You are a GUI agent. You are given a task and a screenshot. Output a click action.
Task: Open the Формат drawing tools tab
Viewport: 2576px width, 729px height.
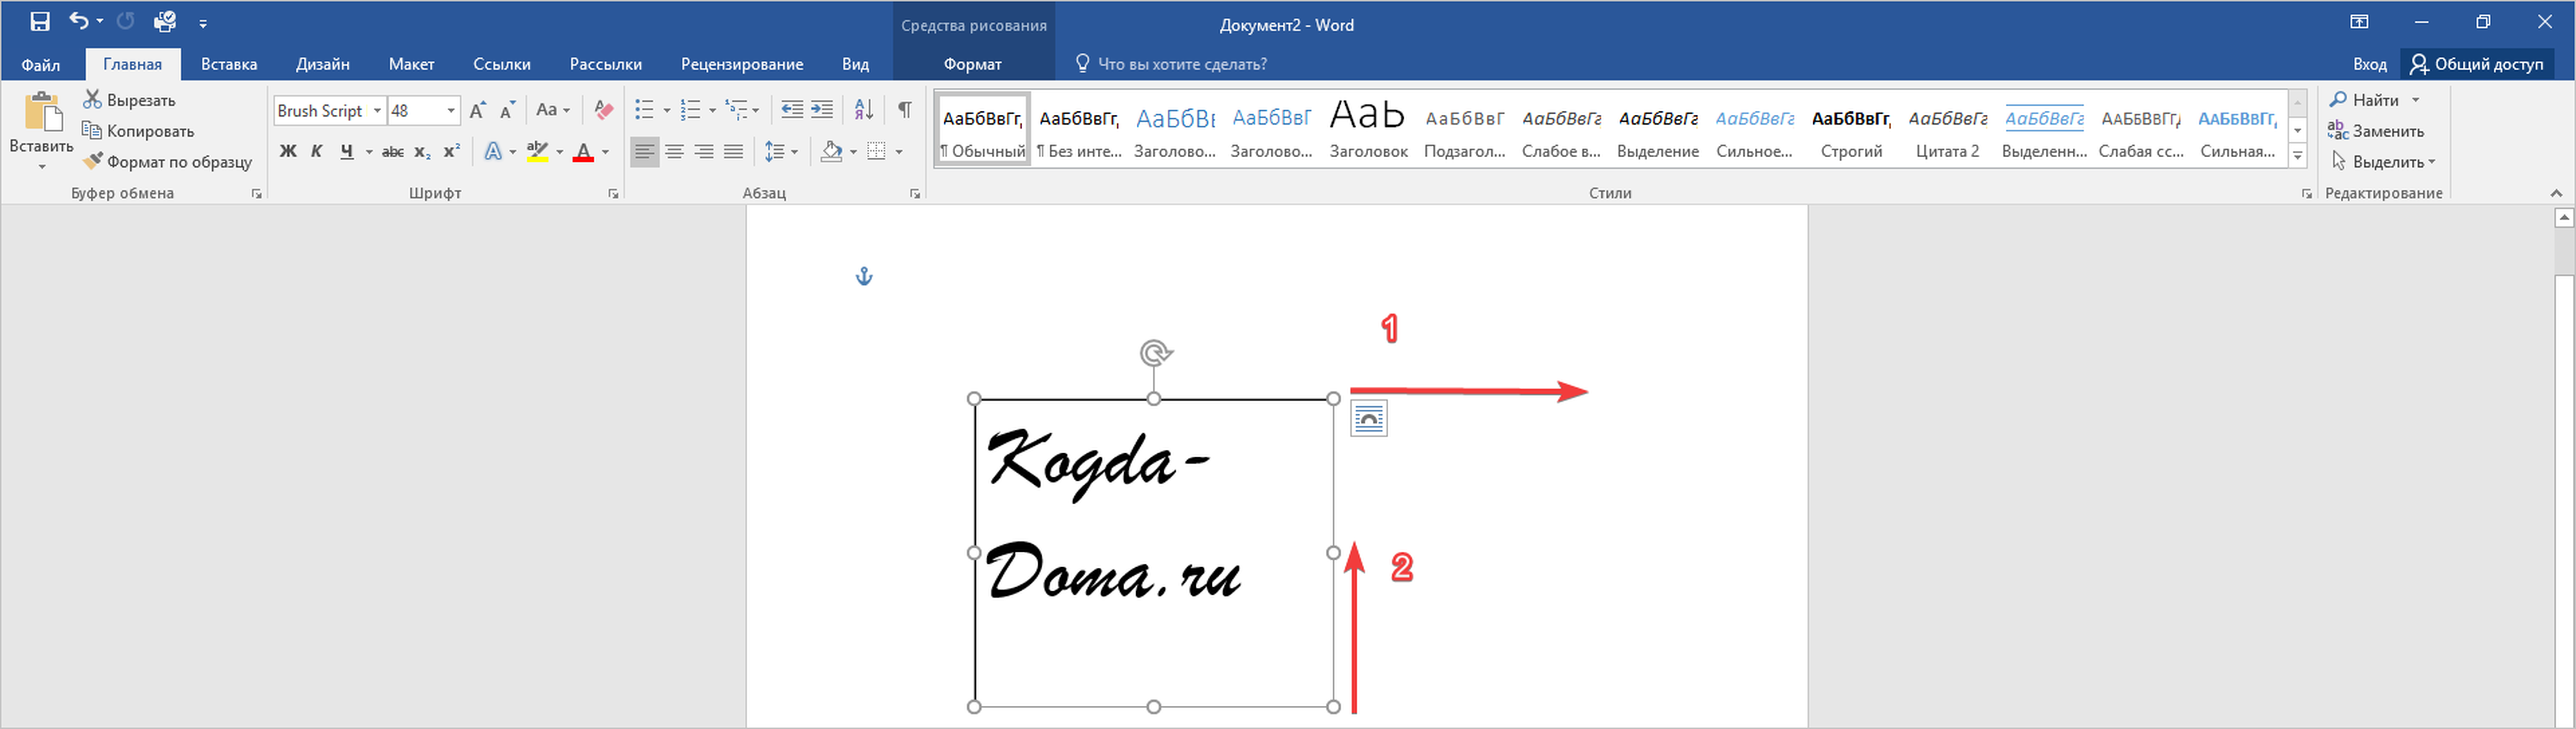[x=972, y=64]
